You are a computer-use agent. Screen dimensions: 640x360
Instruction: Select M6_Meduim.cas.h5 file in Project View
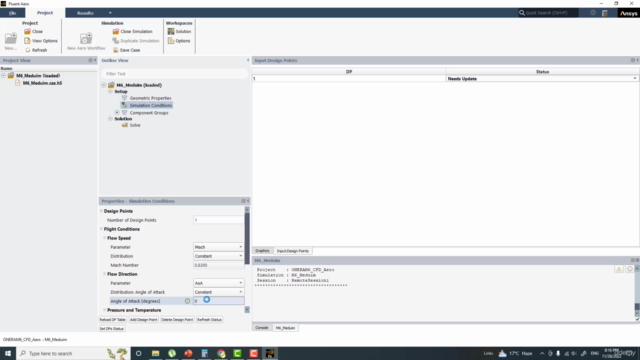42,83
